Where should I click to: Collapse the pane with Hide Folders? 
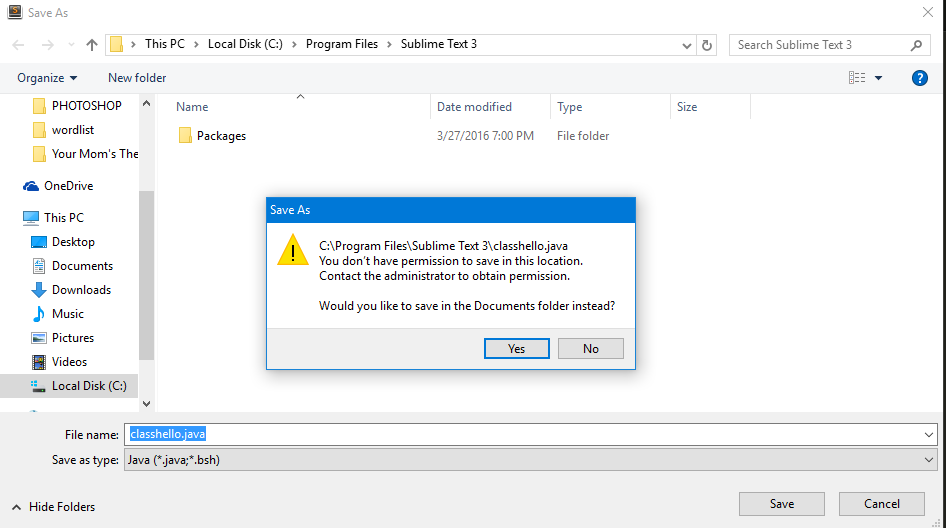[x=53, y=507]
